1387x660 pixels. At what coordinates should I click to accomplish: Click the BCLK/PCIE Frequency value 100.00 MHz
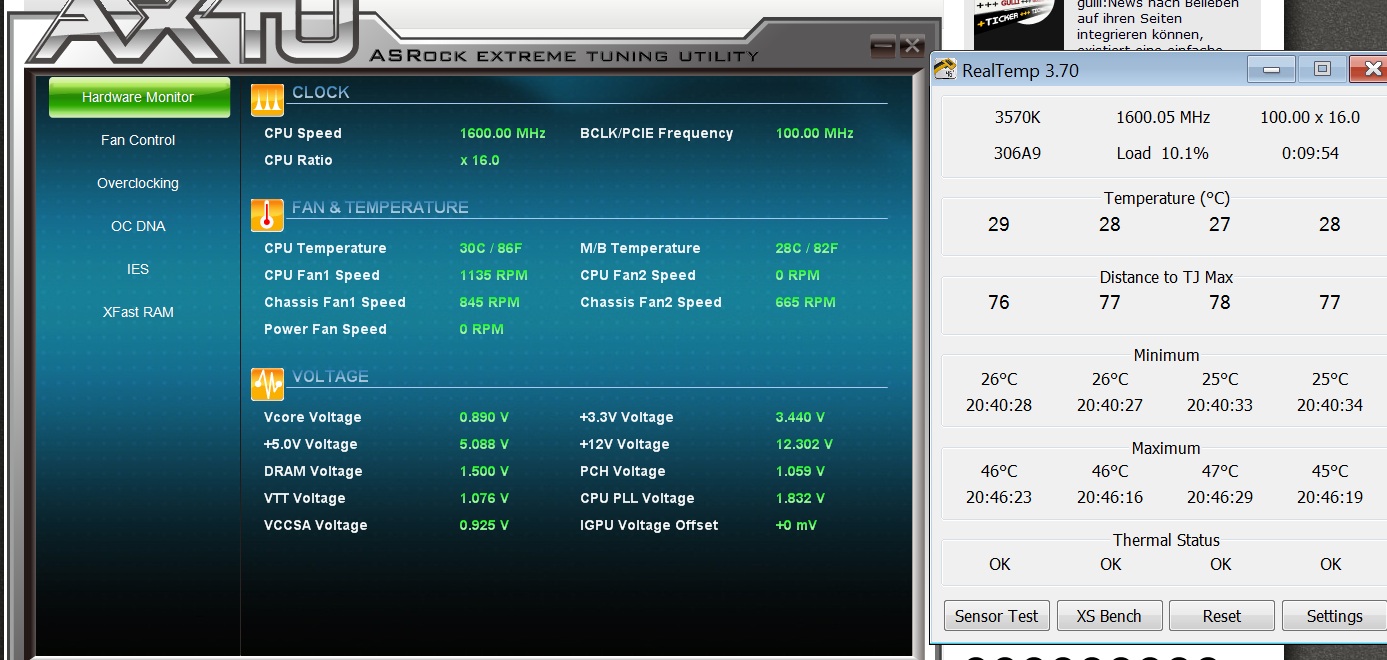[x=814, y=133]
